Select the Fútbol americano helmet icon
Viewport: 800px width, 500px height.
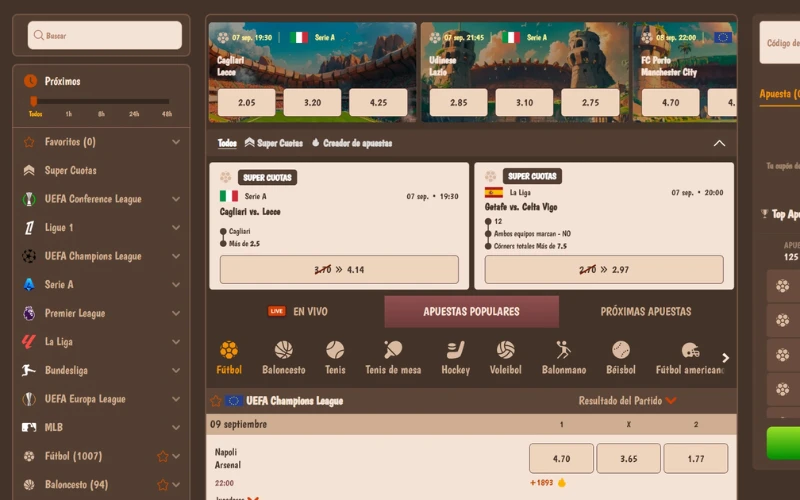690,350
